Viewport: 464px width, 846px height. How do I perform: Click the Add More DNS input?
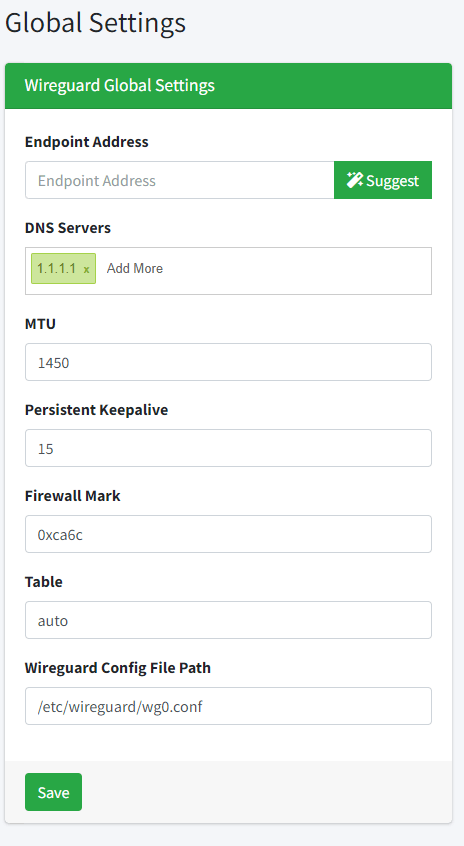coord(135,268)
